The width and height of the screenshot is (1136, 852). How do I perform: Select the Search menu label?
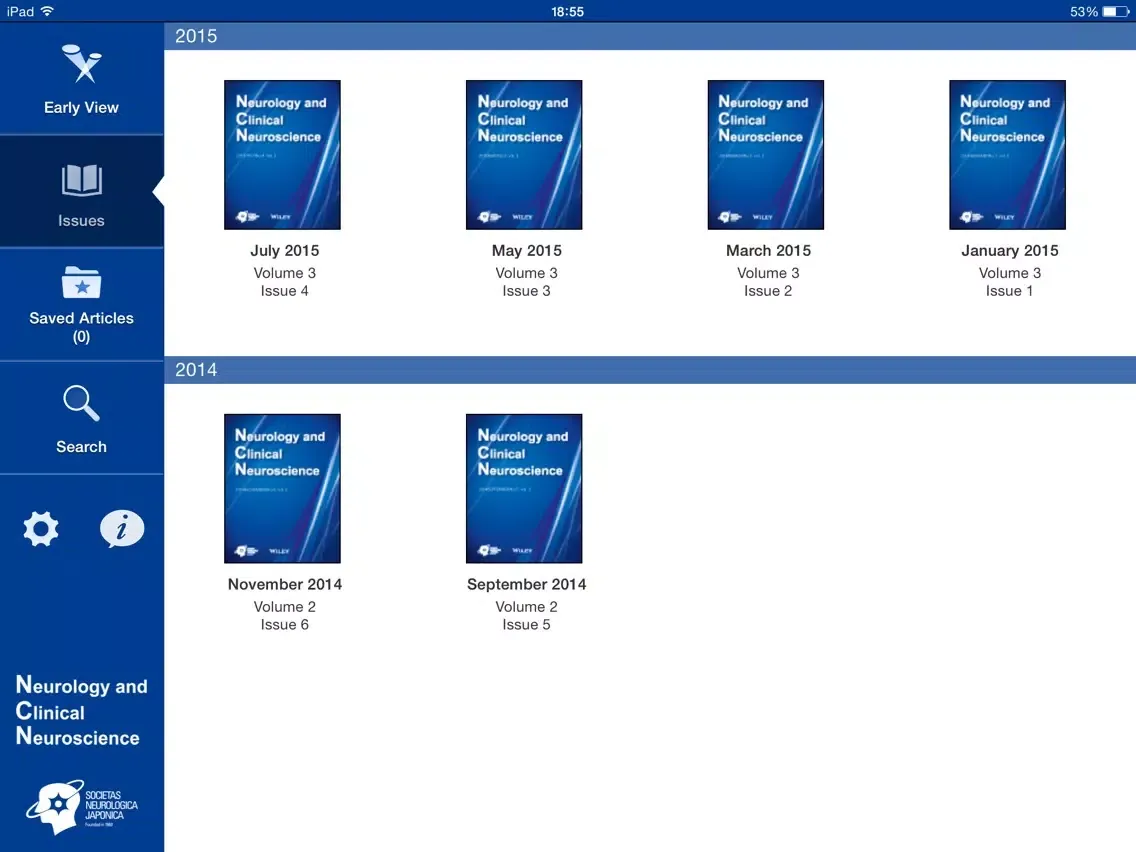(81, 446)
